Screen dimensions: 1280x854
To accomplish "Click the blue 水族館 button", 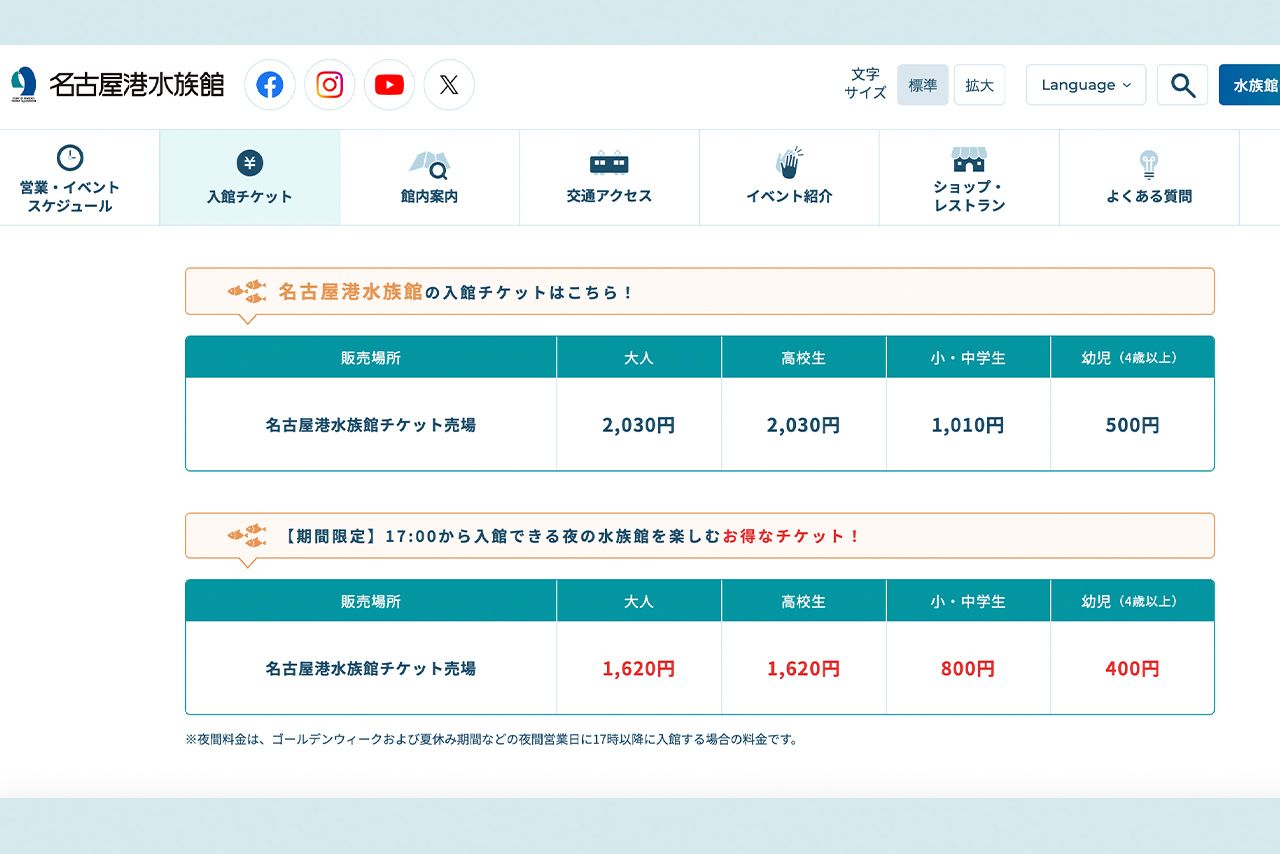I will (x=1250, y=85).
